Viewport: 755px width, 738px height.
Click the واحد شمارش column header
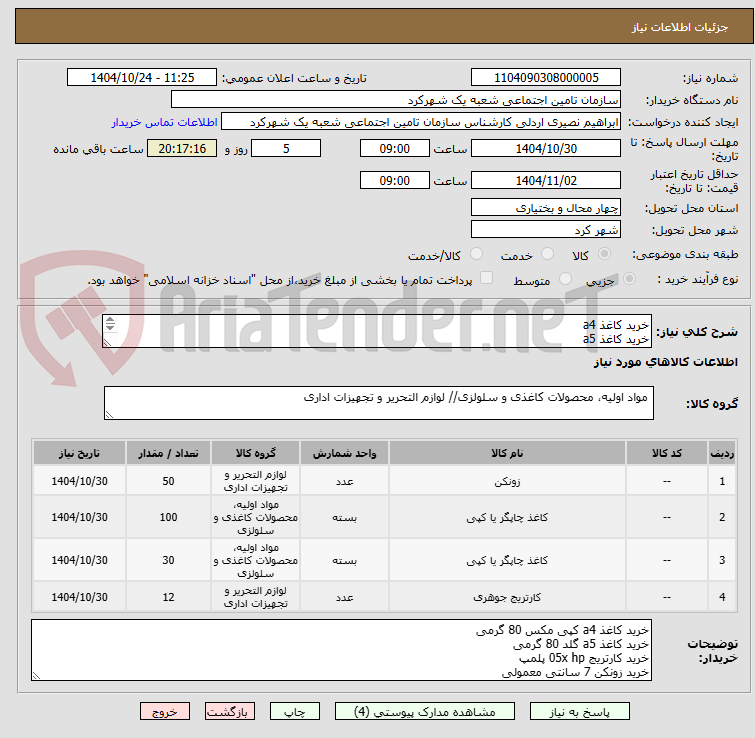[x=344, y=453]
